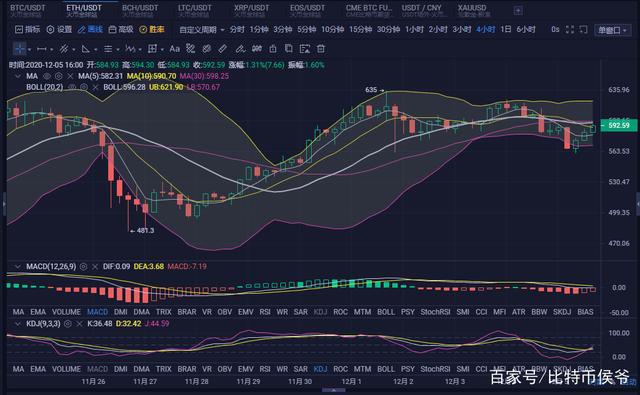Screen dimensions: 640x395
Task: Select the ruler measure tool
Action: point(222,49)
